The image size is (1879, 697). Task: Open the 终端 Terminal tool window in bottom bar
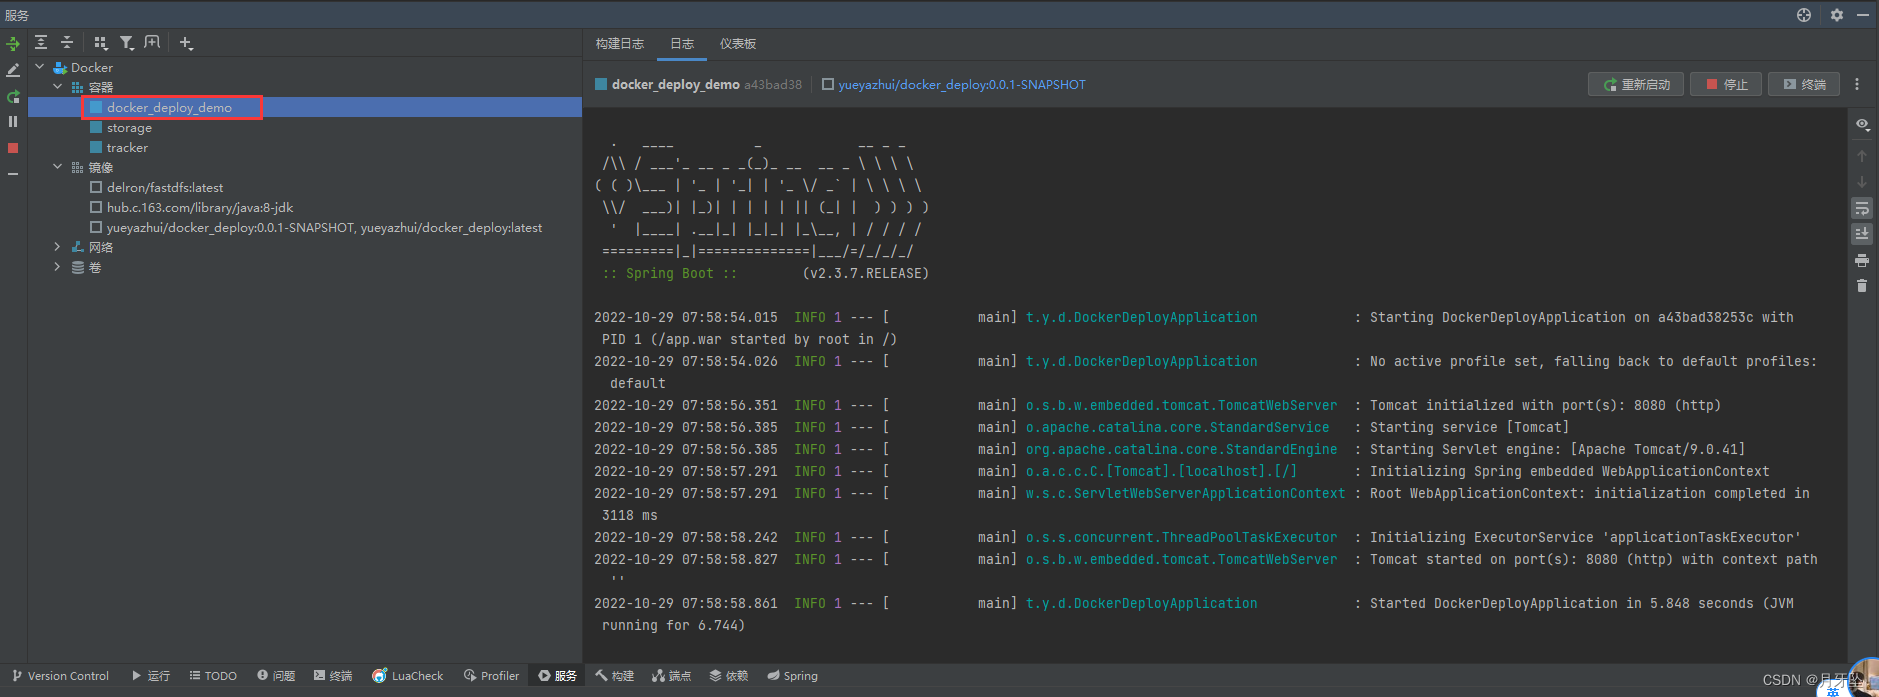tap(333, 676)
